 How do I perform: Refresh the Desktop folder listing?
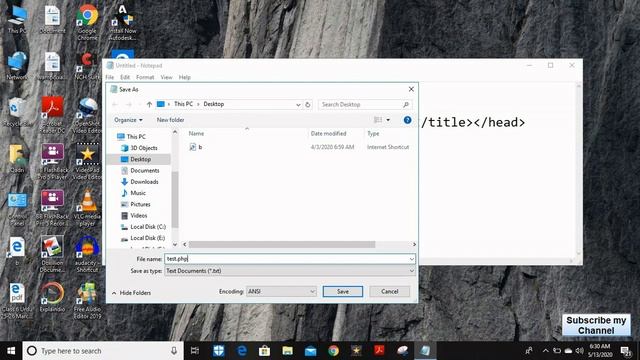point(308,104)
